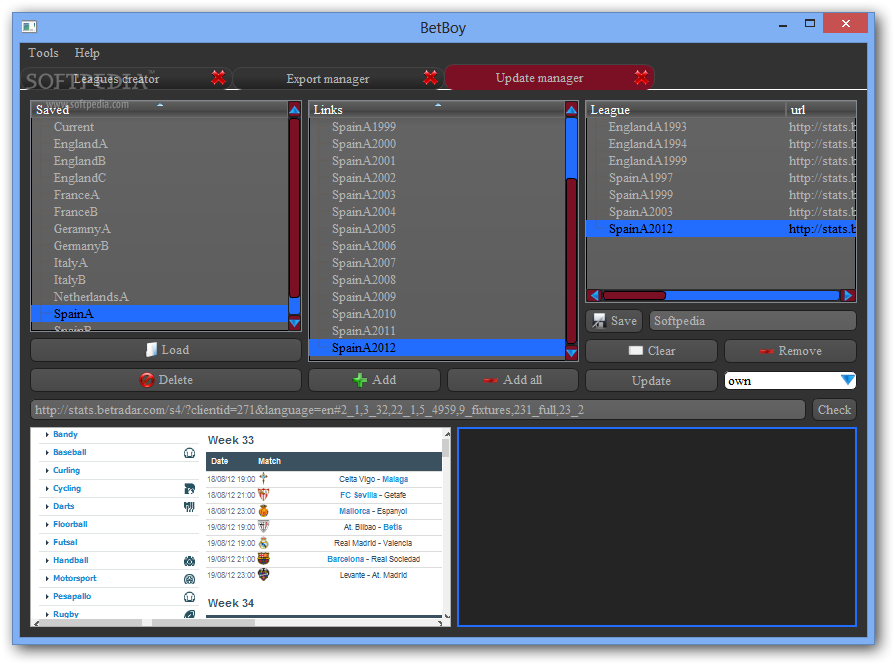The height and width of the screenshot is (665, 895).
Task: Click the League column header
Action: coord(687,109)
